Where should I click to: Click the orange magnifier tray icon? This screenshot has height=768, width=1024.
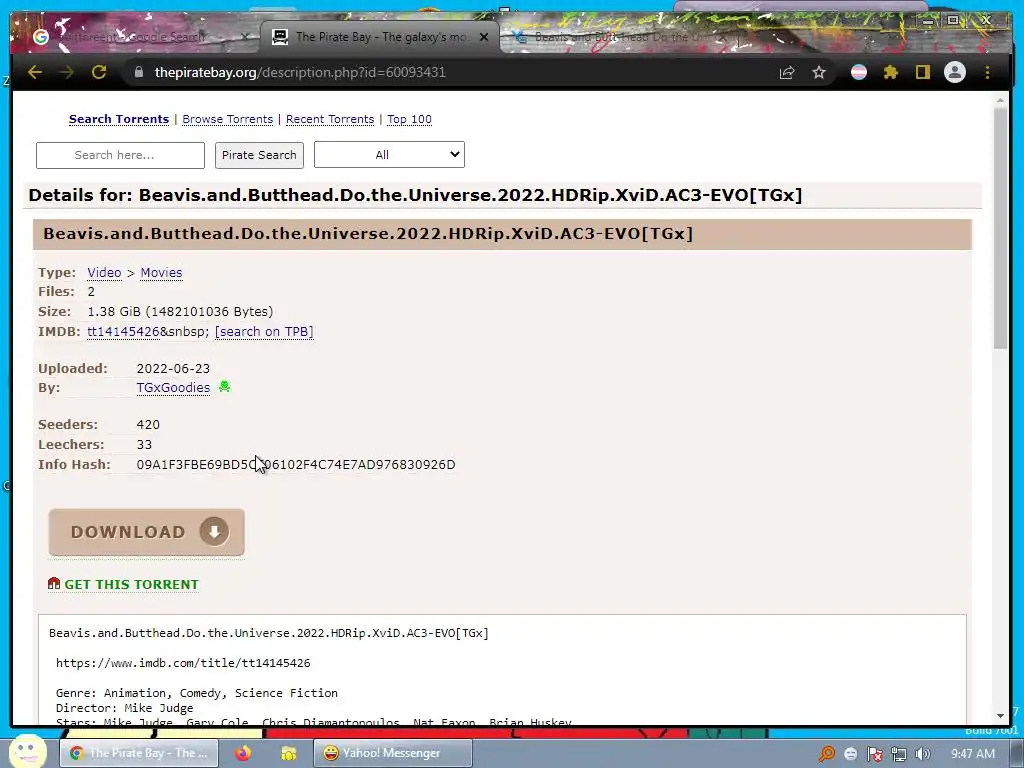[x=827, y=754]
